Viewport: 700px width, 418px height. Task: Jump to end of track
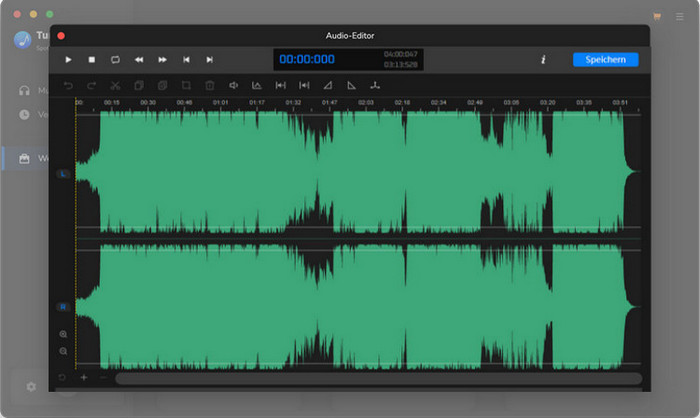pyautogui.click(x=209, y=59)
